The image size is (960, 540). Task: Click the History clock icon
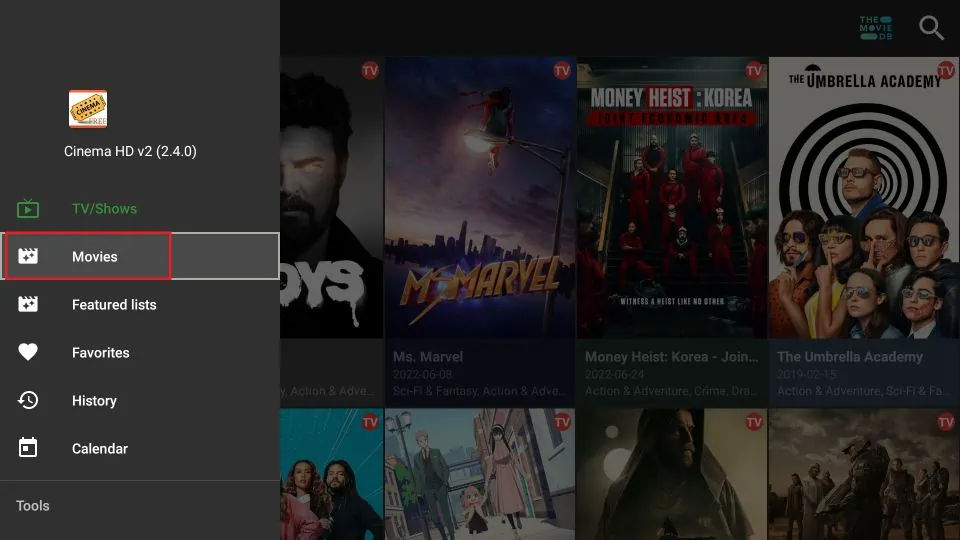point(28,401)
